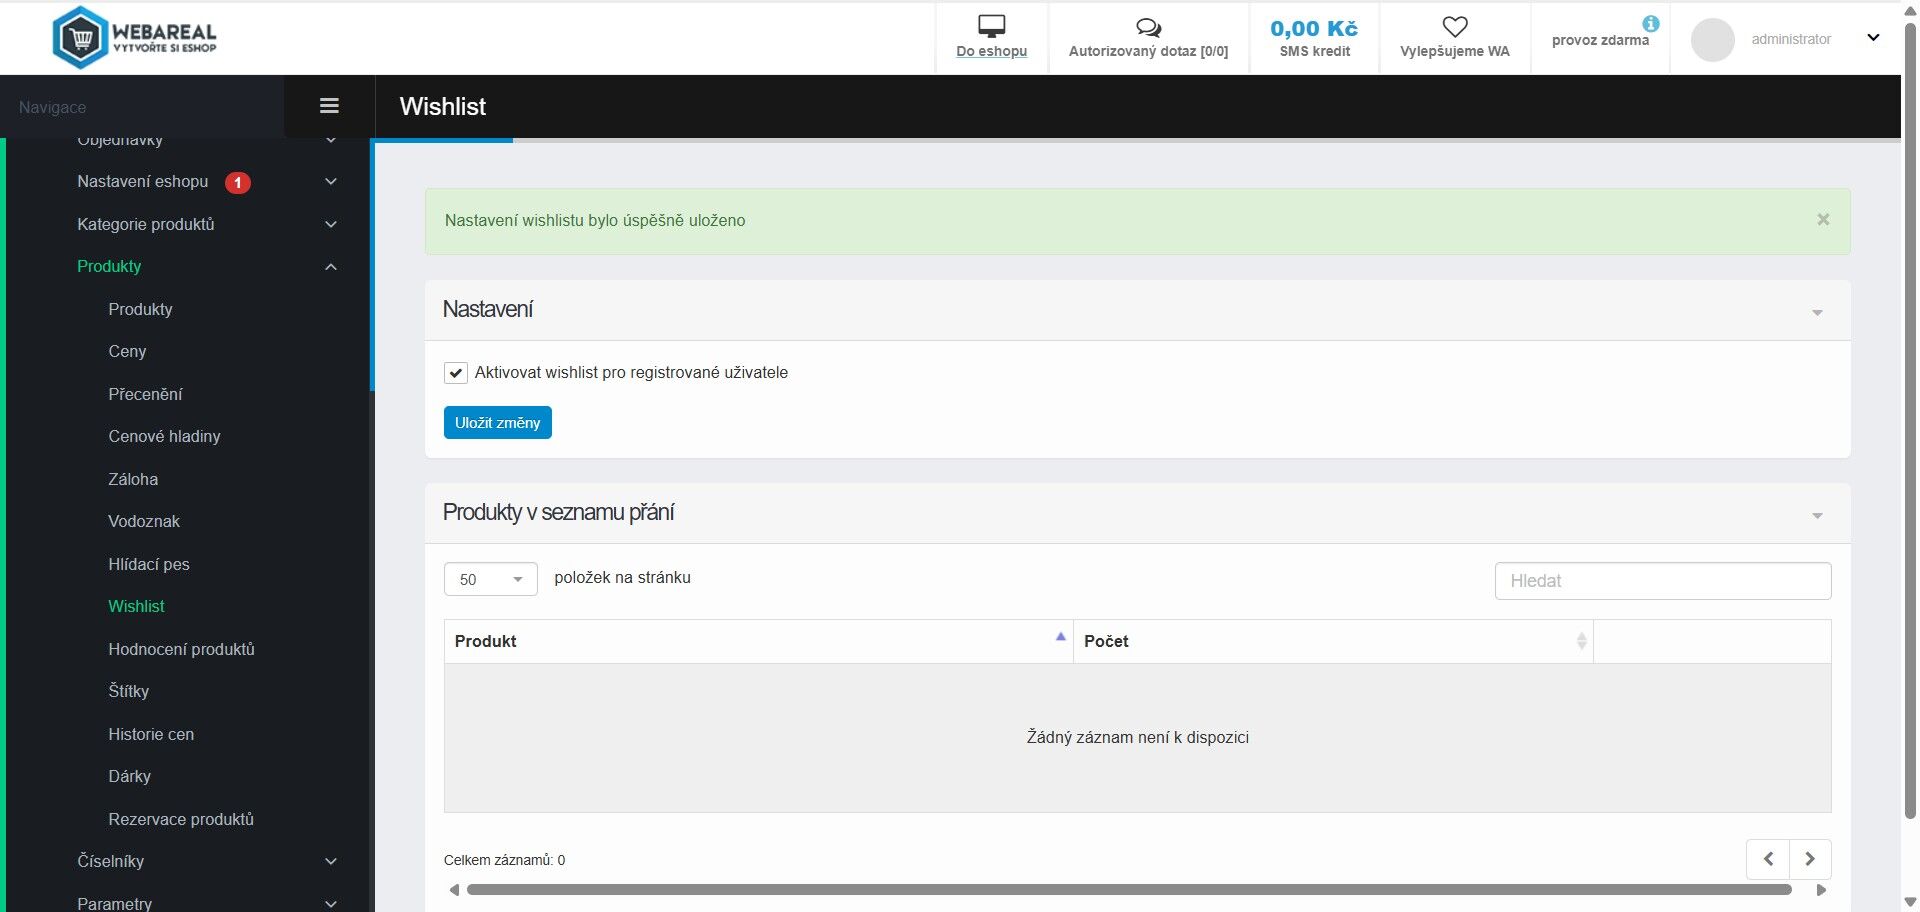The width and height of the screenshot is (1920, 912).
Task: Open Vodoznak menu item
Action: pyautogui.click(x=144, y=521)
